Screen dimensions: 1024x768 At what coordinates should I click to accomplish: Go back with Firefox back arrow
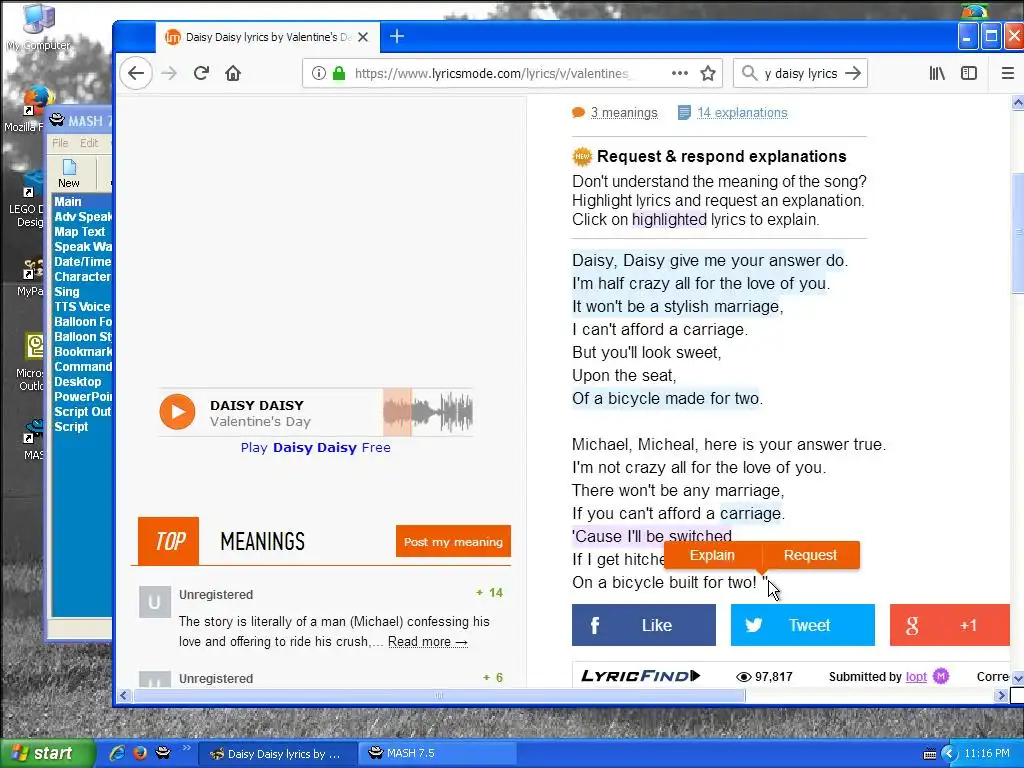(136, 73)
